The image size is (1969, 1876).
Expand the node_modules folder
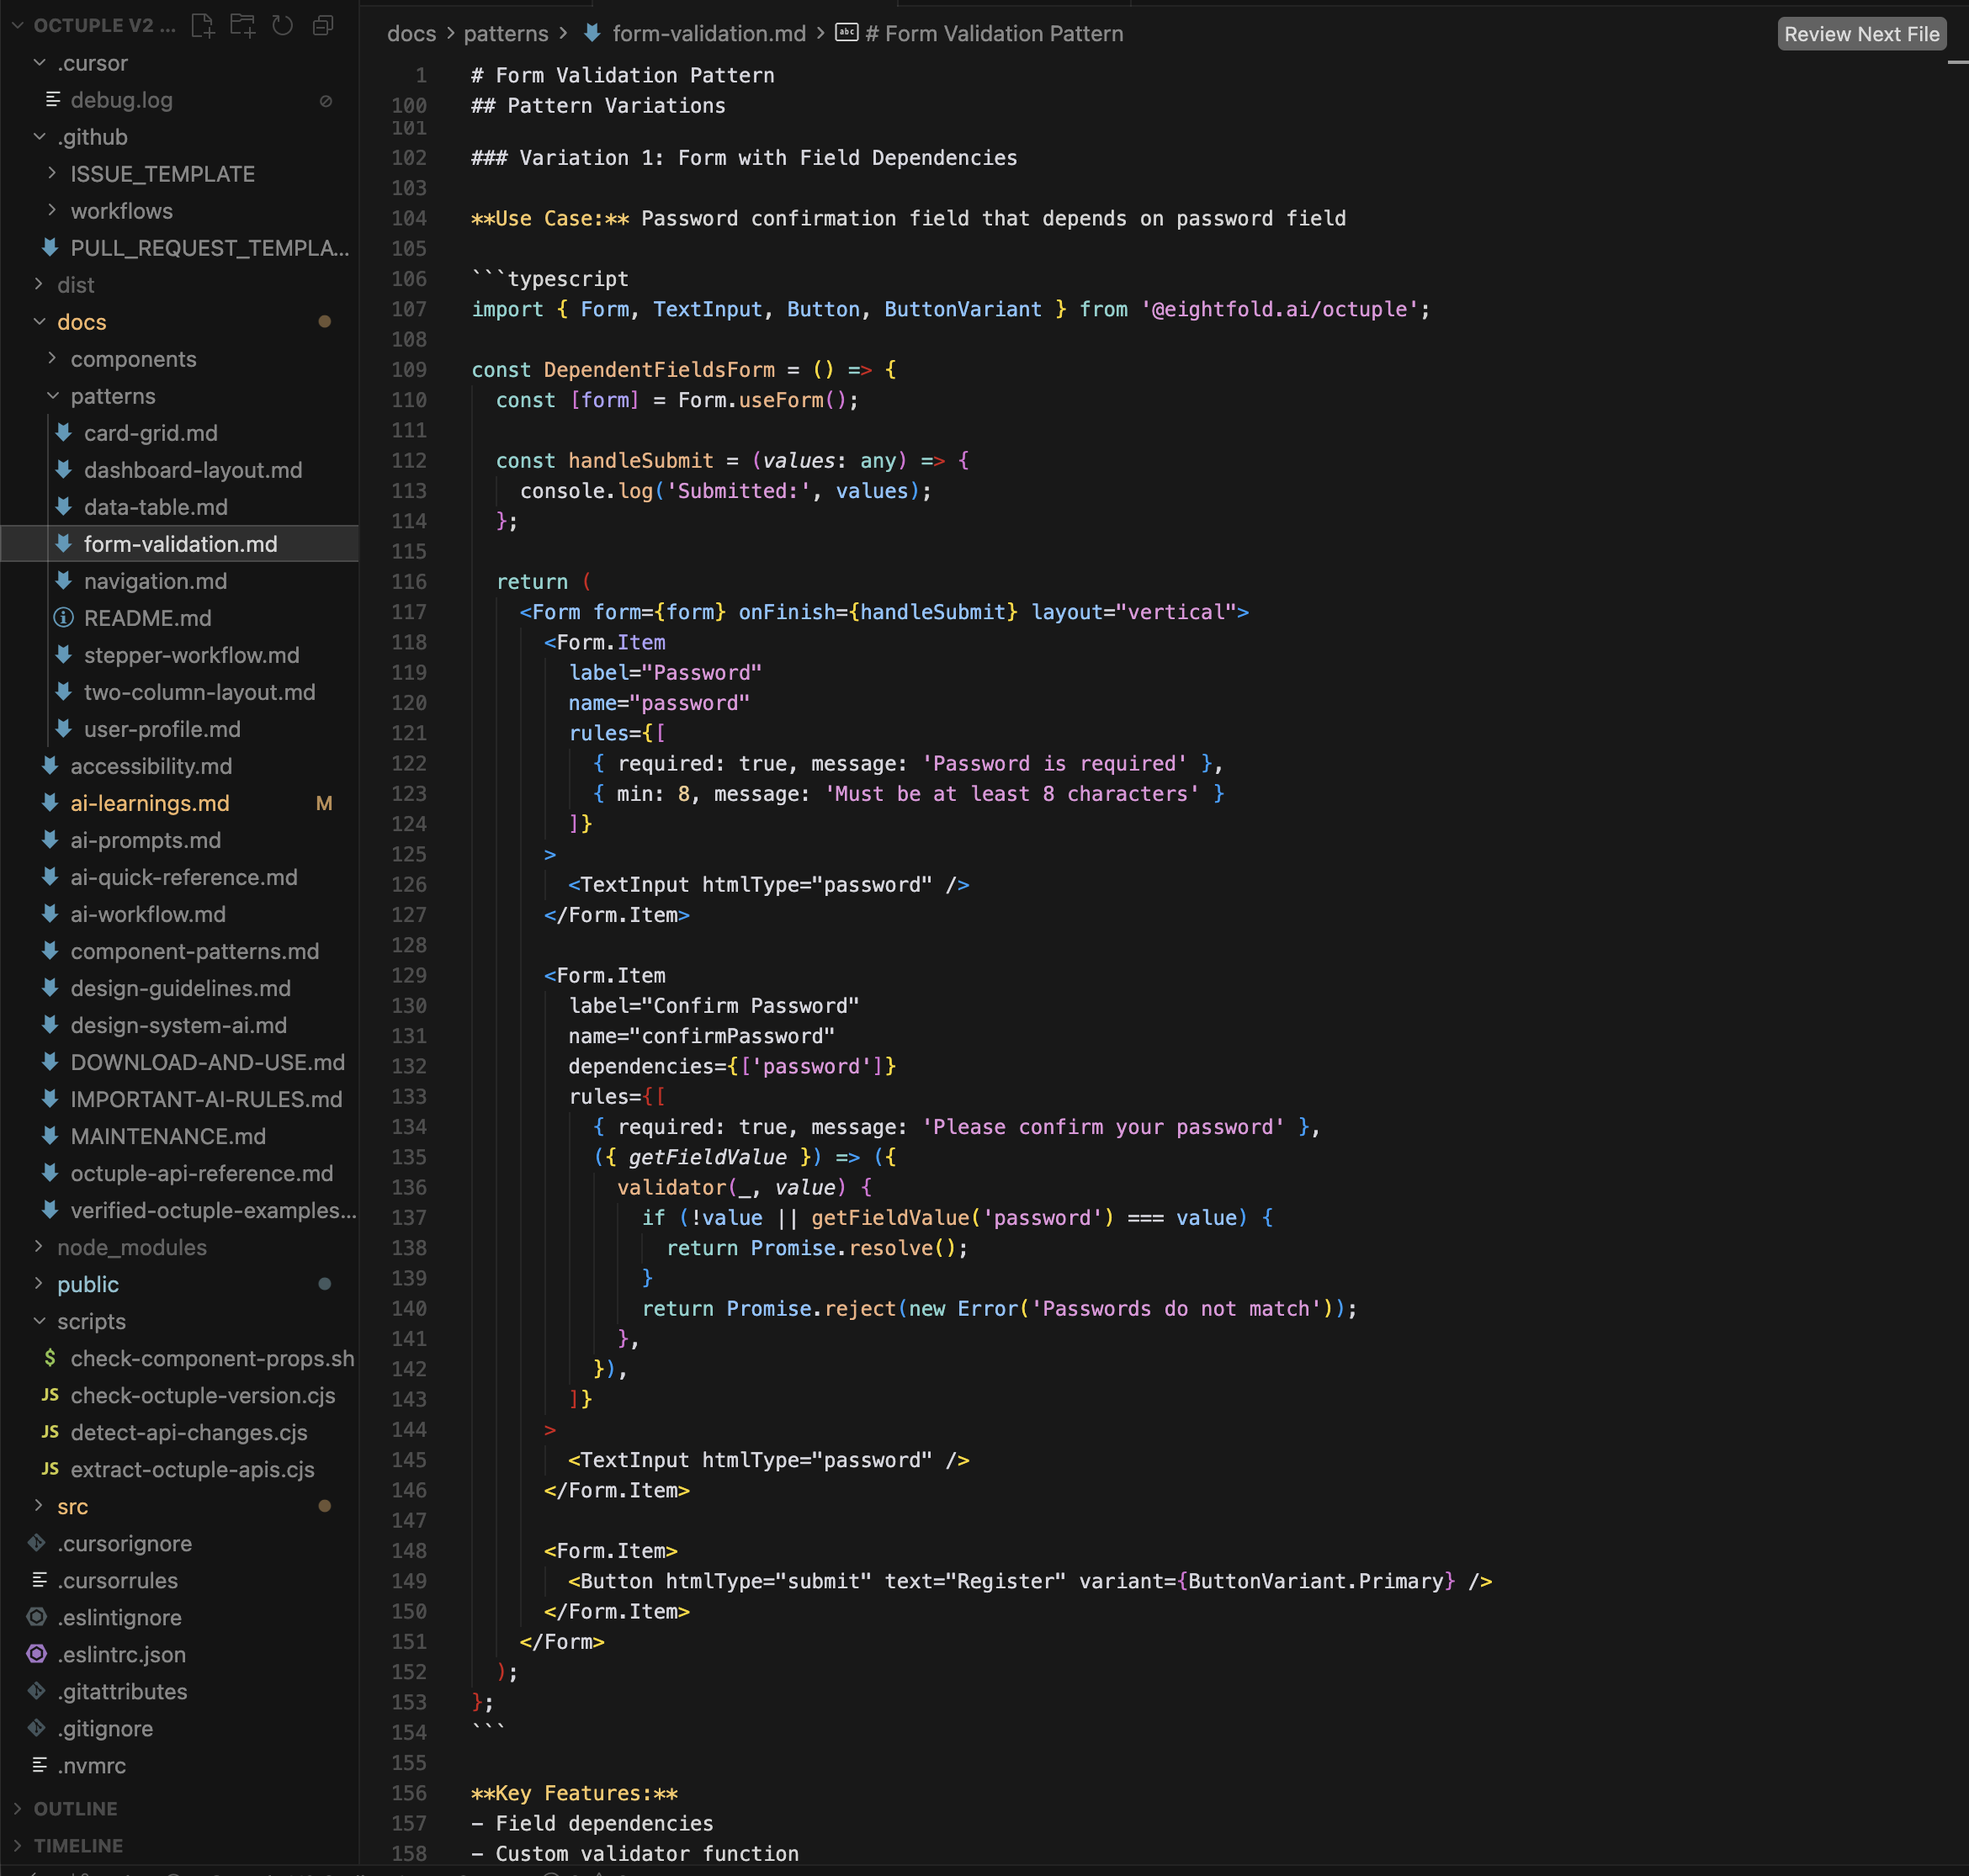click(x=131, y=1247)
